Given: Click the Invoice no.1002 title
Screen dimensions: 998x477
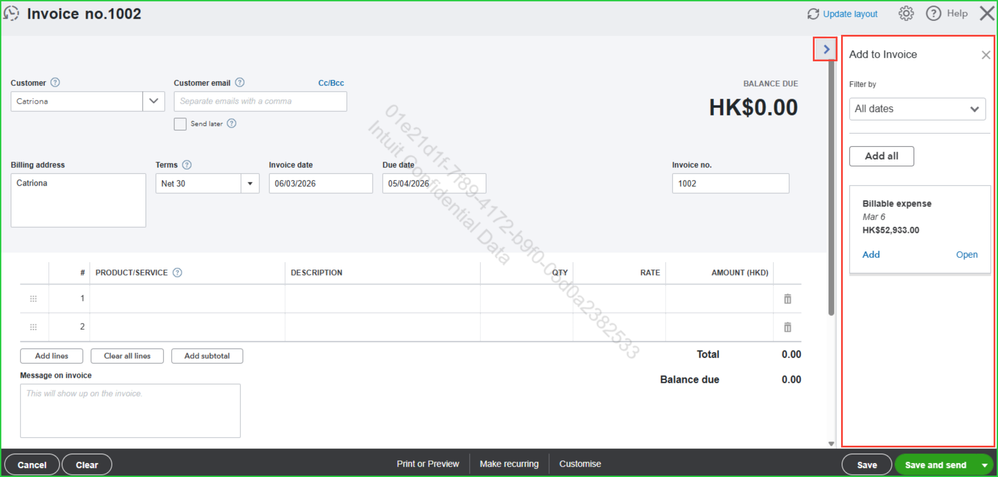Looking at the screenshot, I should point(84,13).
